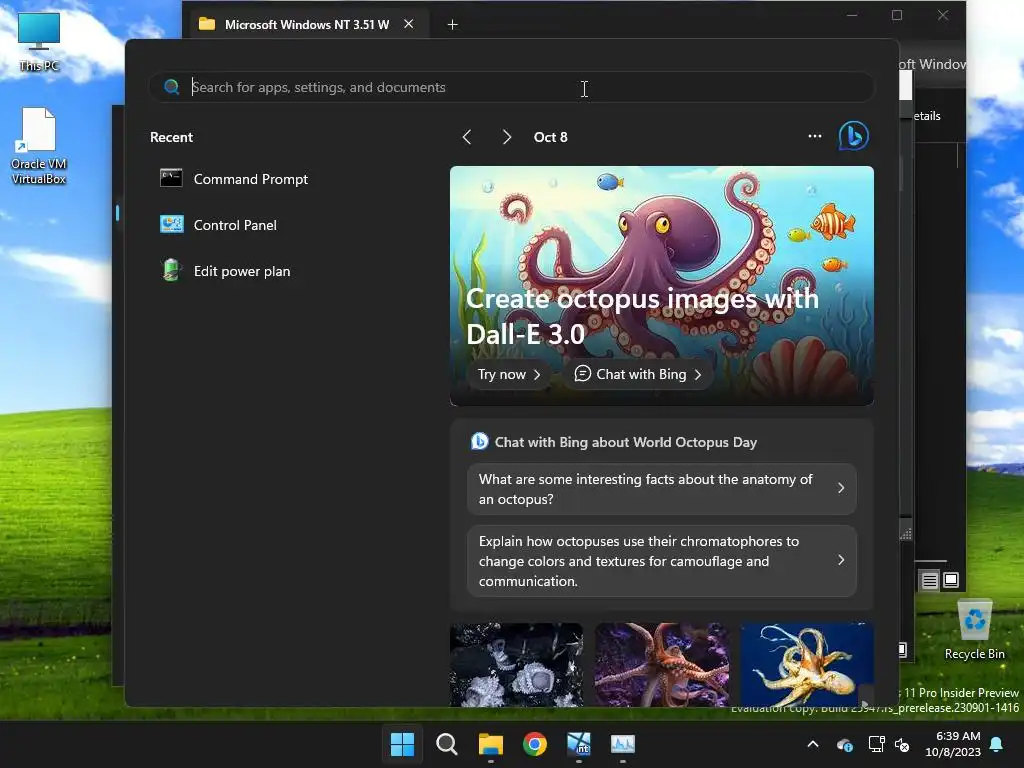Click the Bing Chat logo button
Image resolution: width=1024 pixels, height=768 pixels.
(x=854, y=136)
